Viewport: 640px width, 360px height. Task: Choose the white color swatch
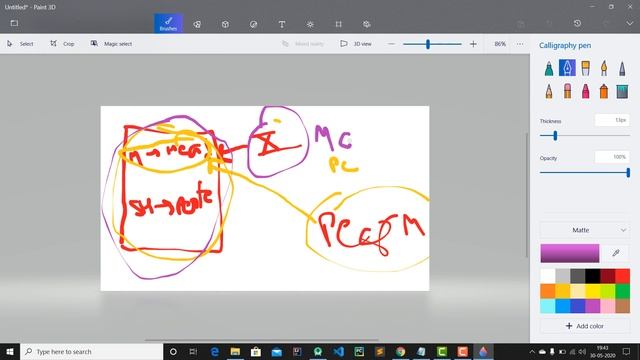[548, 276]
